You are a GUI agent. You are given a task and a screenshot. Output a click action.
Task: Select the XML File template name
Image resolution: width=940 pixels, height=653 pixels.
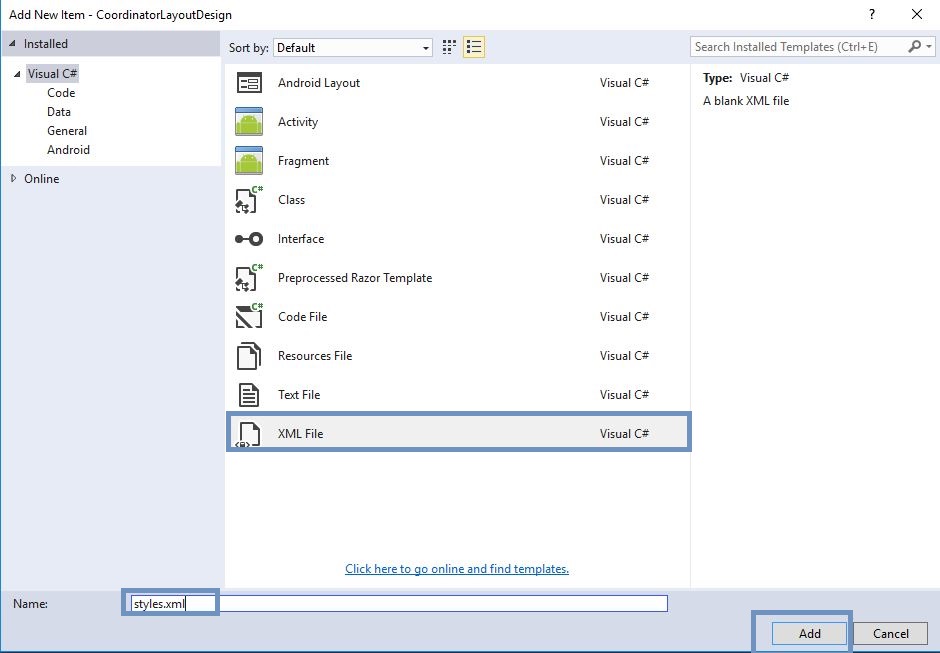(300, 434)
